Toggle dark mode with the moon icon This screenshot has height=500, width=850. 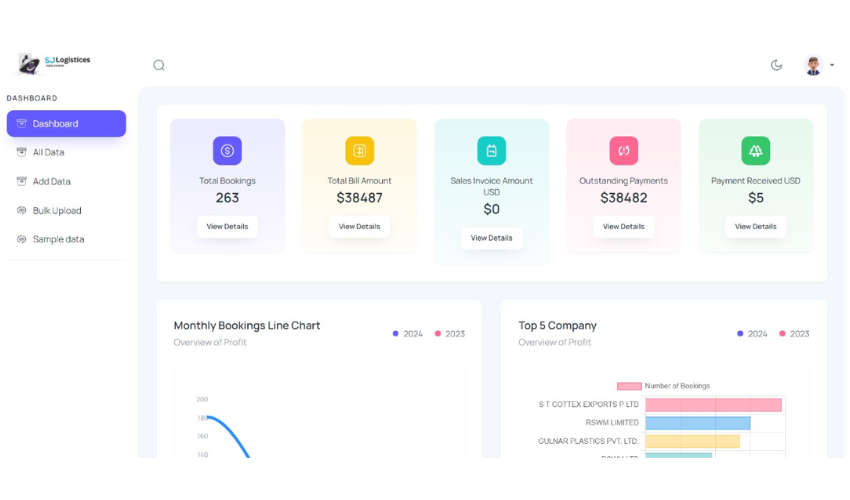776,66
